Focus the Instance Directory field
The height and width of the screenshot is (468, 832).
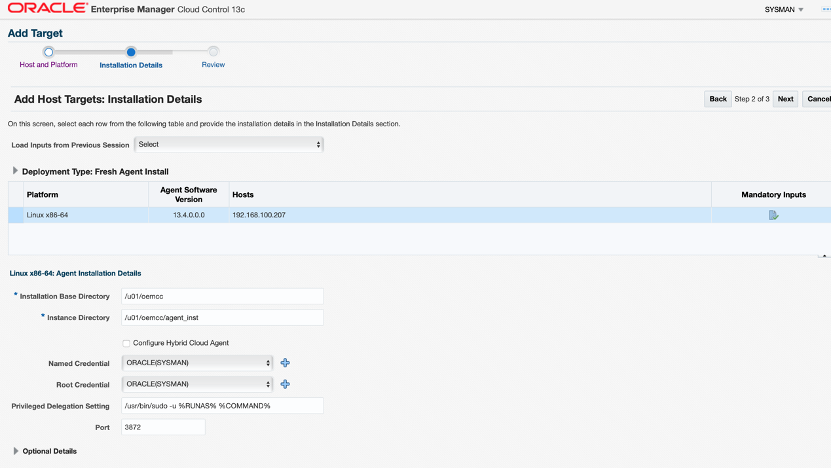tap(222, 317)
